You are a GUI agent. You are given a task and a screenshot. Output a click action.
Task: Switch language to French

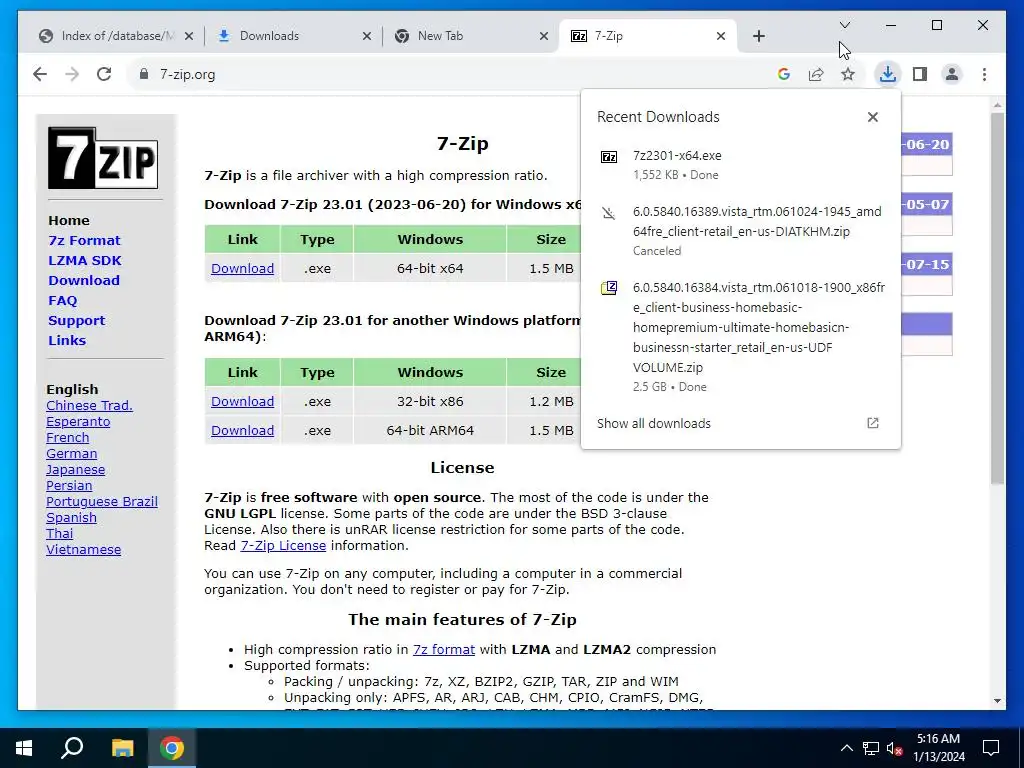(x=67, y=438)
